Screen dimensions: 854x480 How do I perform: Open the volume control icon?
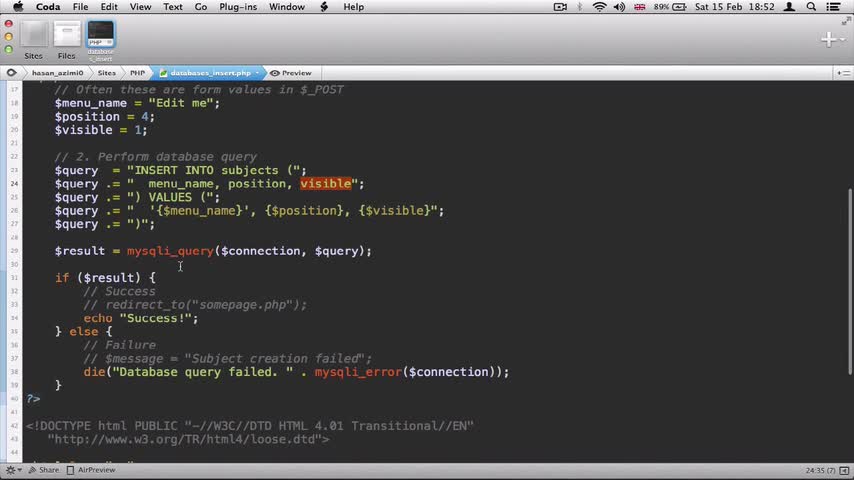pyautogui.click(x=619, y=7)
